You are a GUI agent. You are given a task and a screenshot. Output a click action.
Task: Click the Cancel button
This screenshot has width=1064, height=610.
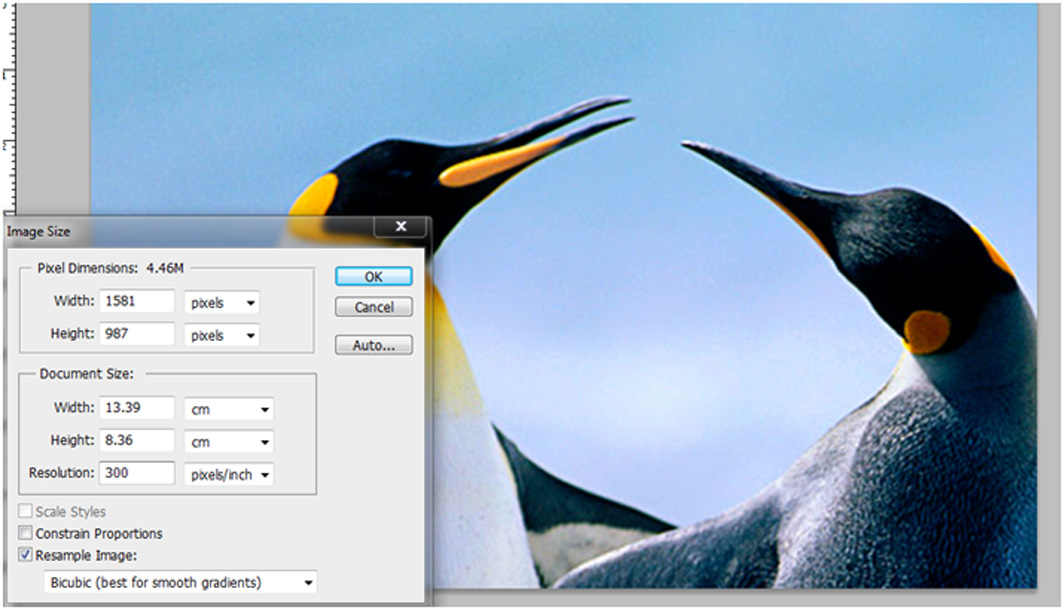pos(373,307)
